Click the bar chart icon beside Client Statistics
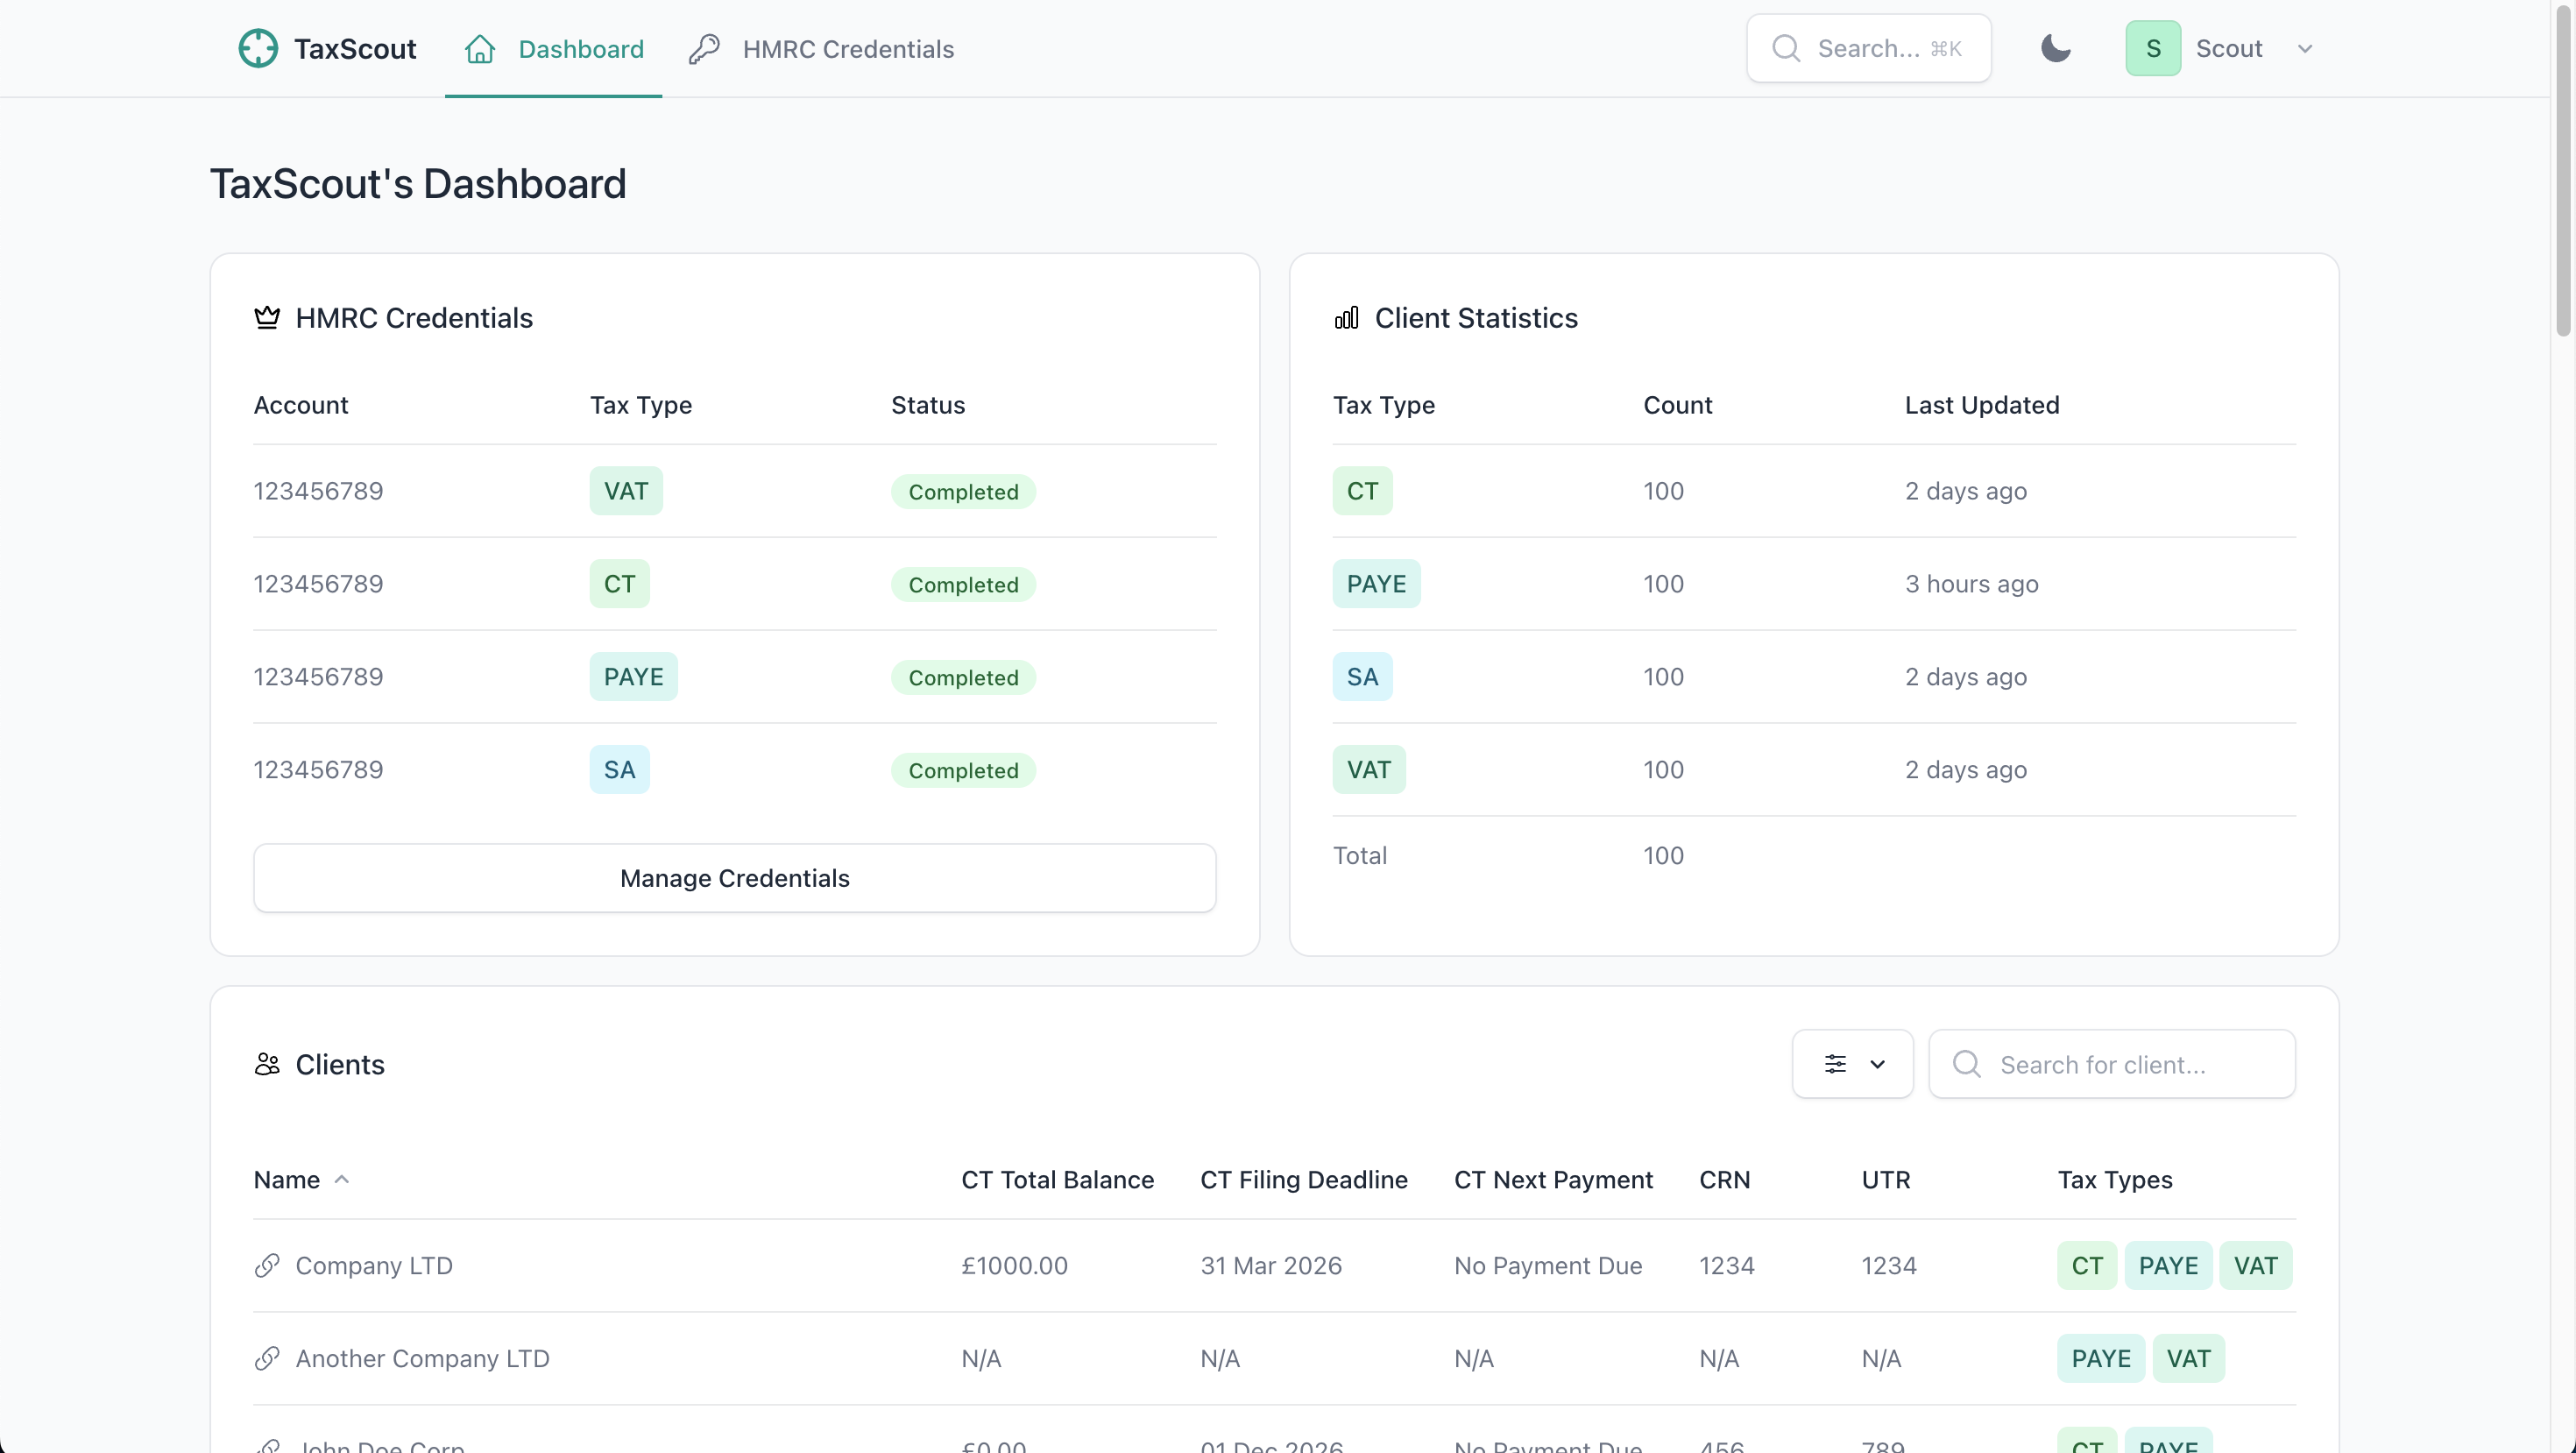The image size is (2576, 1453). coord(1346,318)
